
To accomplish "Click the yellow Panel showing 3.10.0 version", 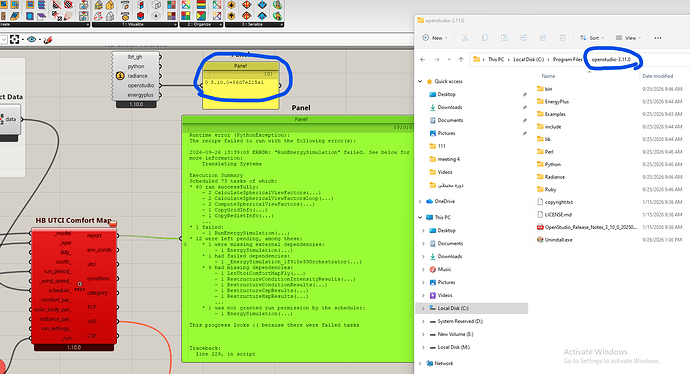I will coord(241,85).
